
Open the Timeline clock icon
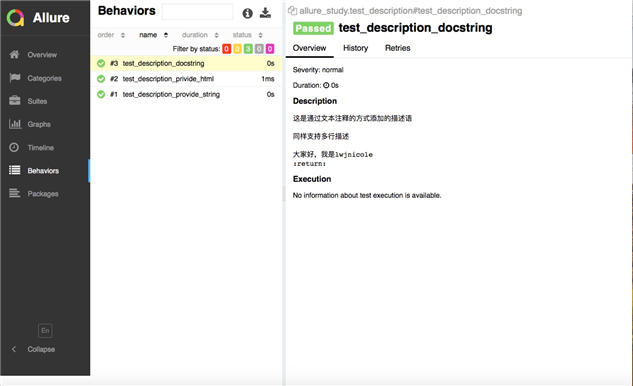[x=14, y=147]
